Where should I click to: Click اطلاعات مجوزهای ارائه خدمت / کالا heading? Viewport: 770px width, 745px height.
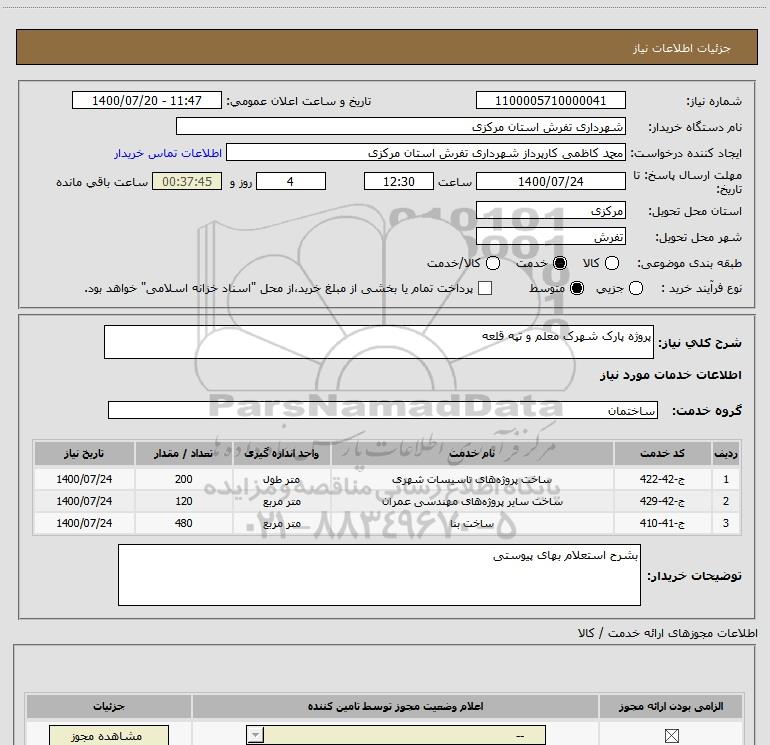[x=667, y=633]
